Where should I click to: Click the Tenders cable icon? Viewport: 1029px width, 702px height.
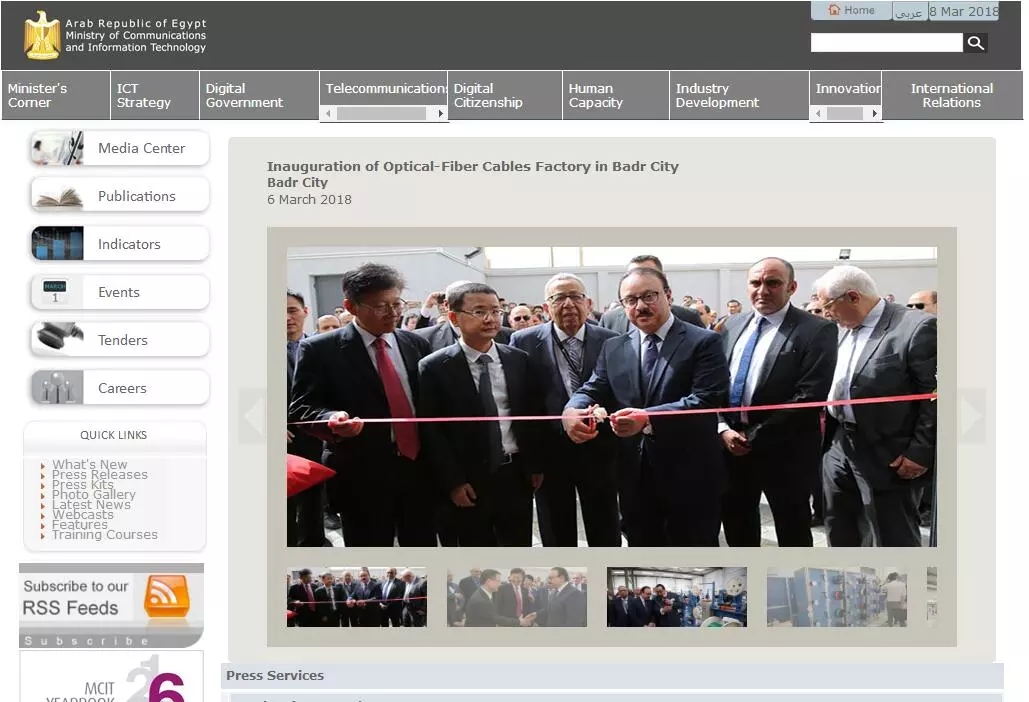click(x=58, y=340)
